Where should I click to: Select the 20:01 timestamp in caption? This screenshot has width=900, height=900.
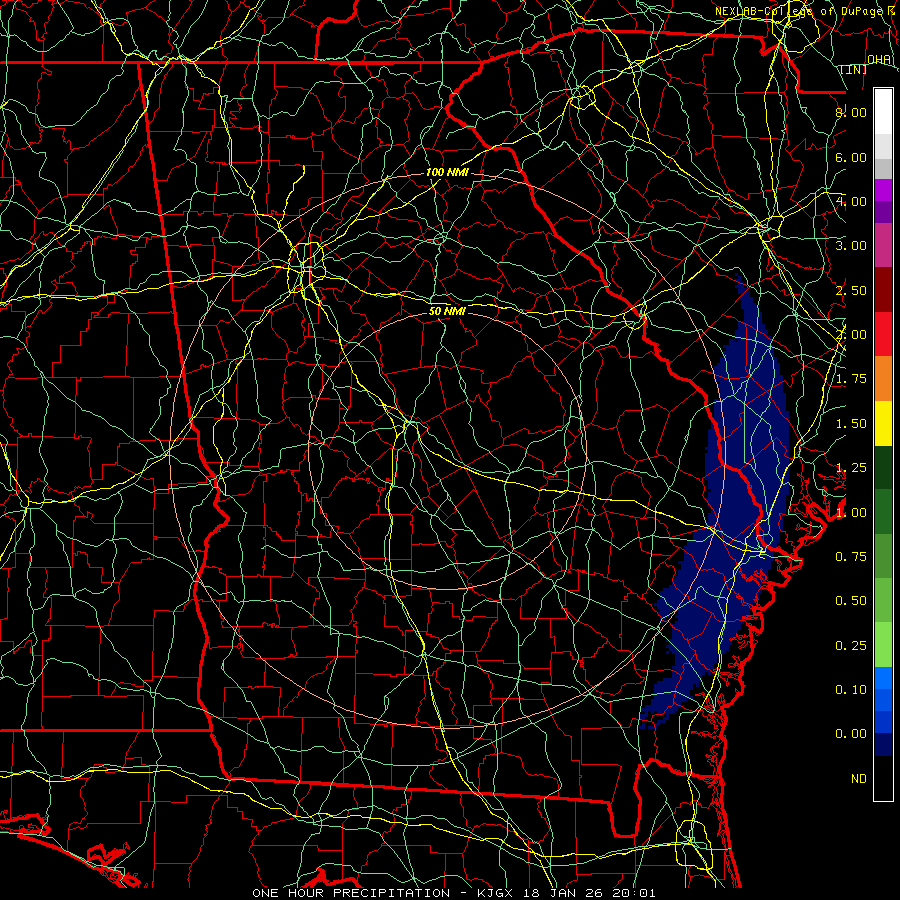pyautogui.click(x=634, y=893)
